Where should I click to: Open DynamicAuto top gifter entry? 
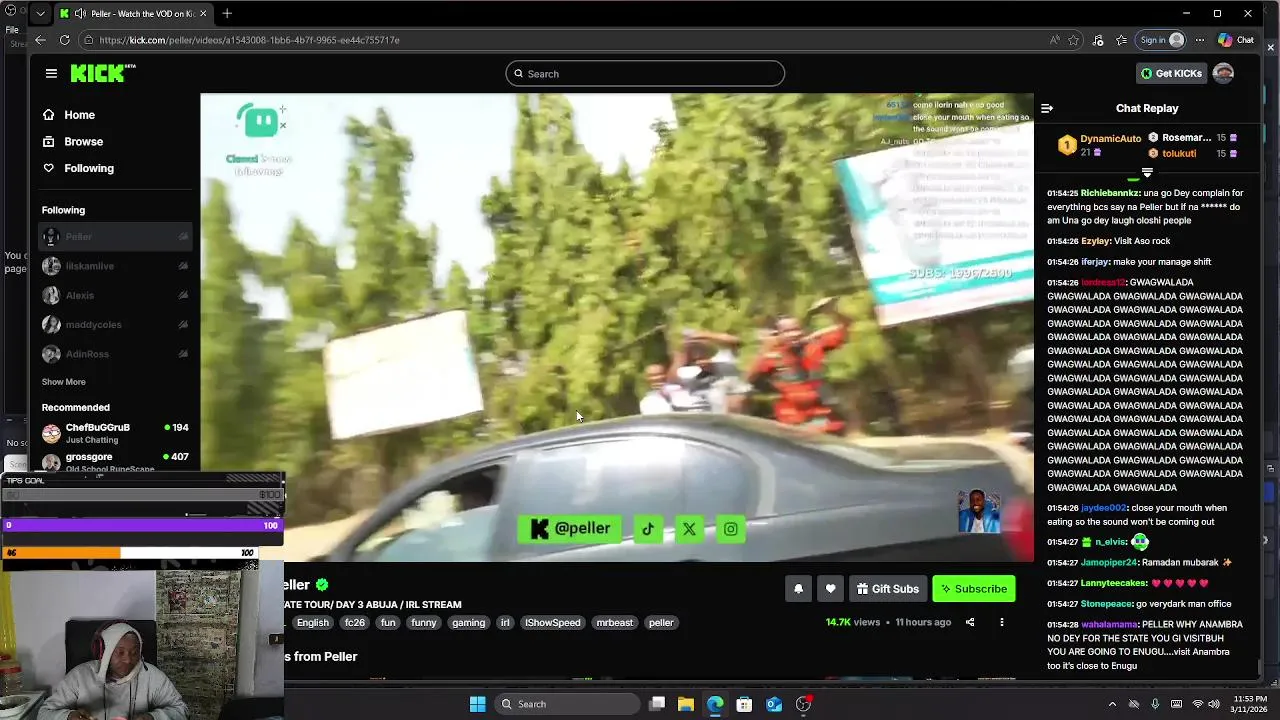pos(1100,145)
